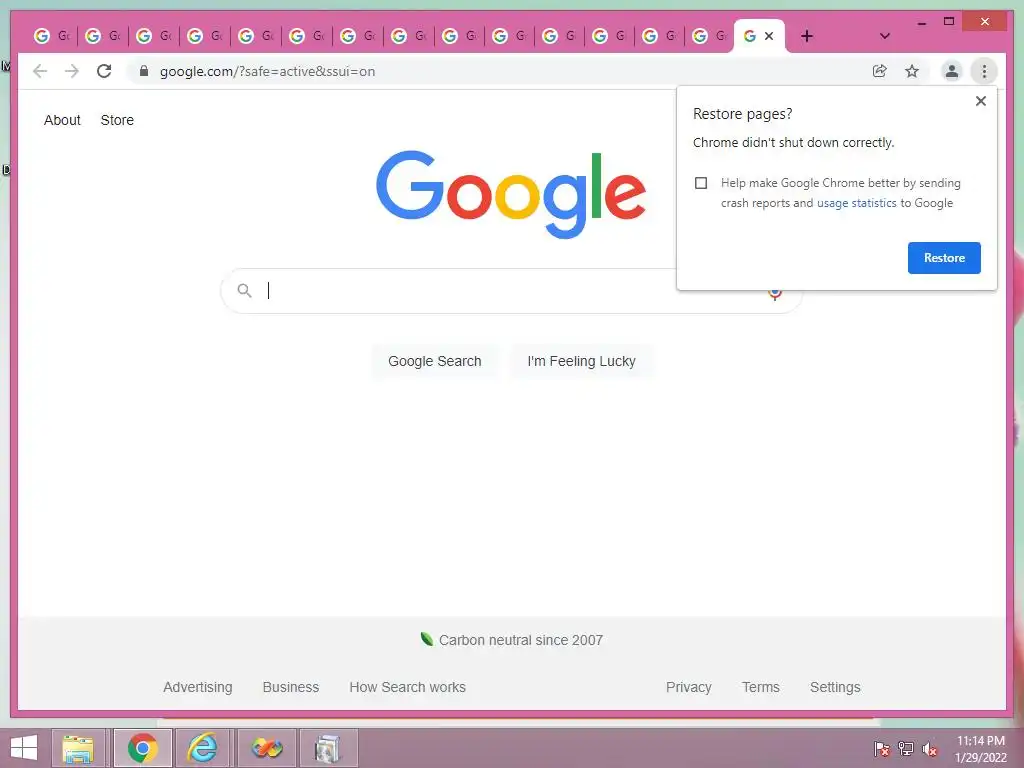Screen dimensions: 1024x768
Task: Open the Settings footer menu
Action: [x=835, y=687]
